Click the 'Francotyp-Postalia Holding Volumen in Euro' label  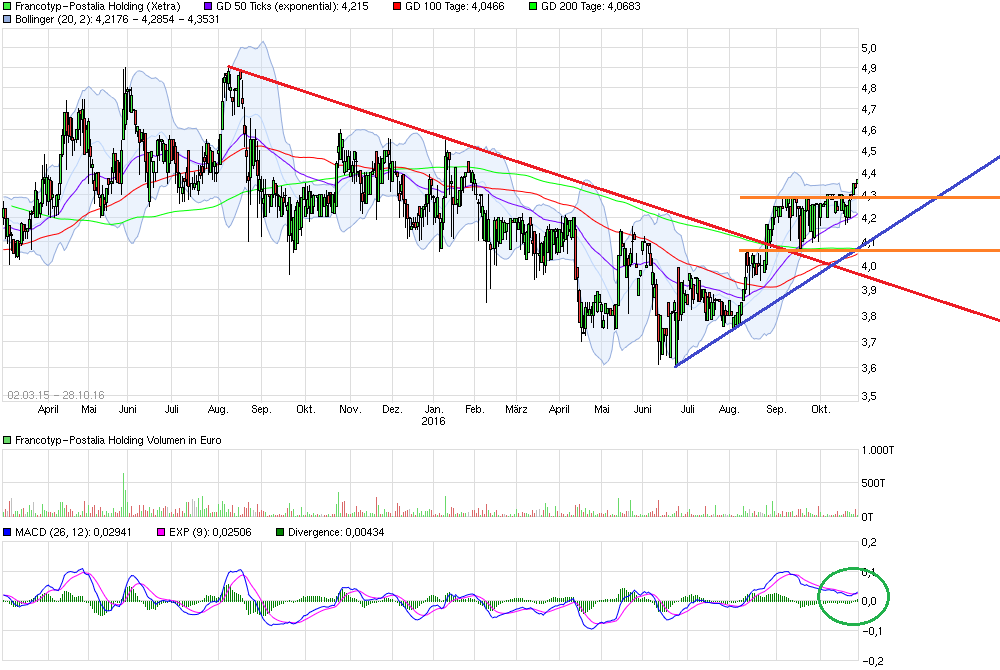point(118,440)
